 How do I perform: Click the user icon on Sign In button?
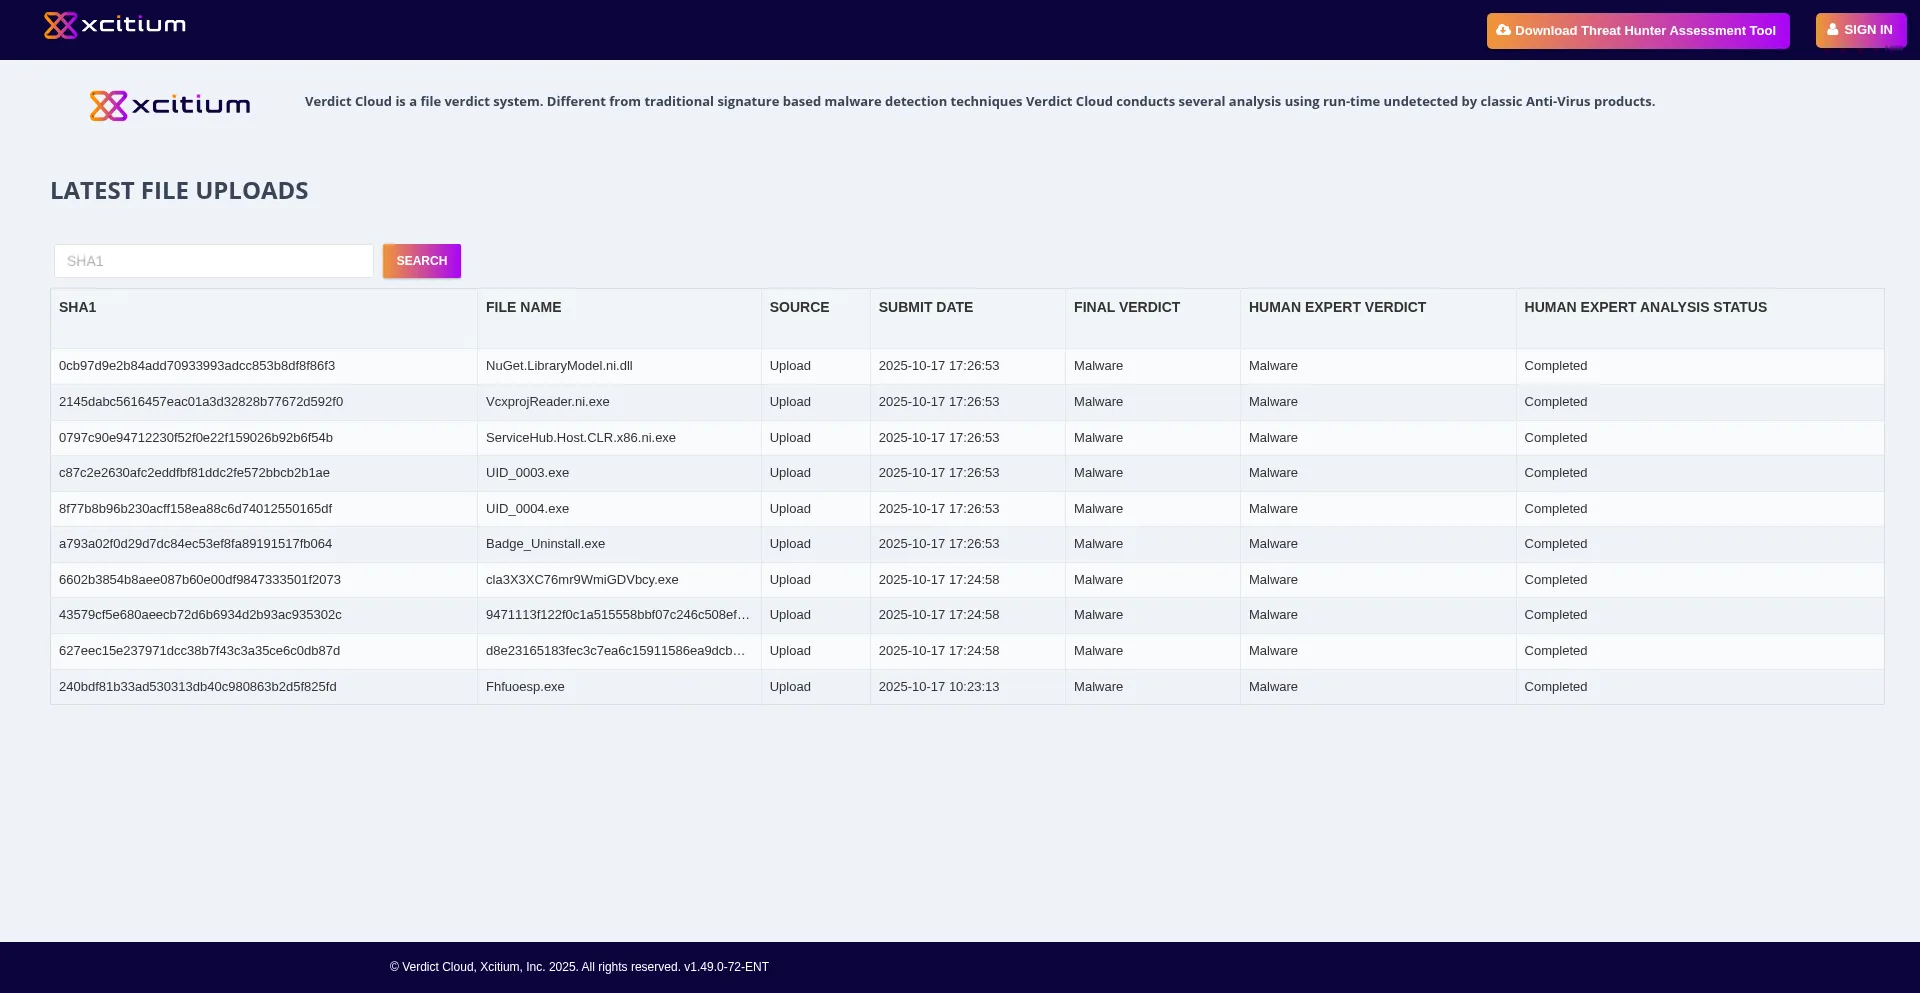1833,30
